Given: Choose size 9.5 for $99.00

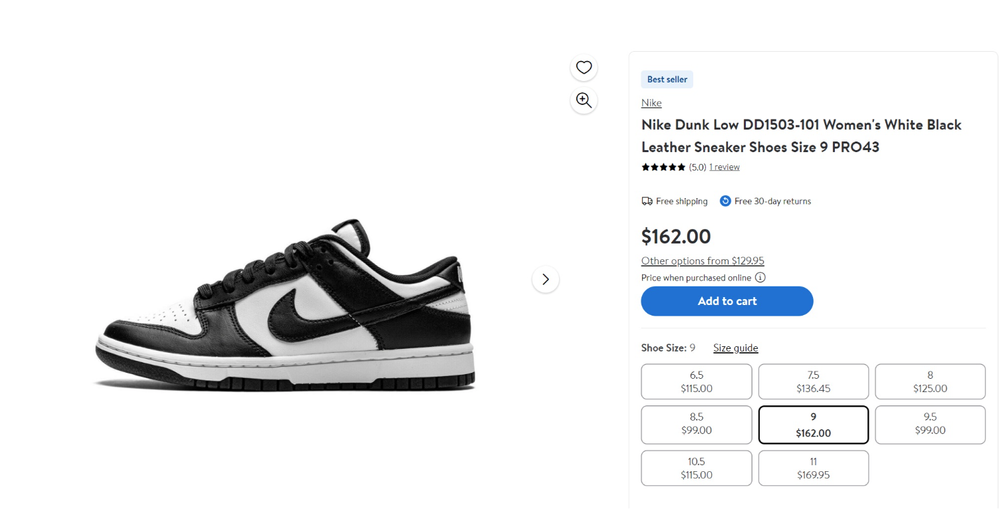Looking at the screenshot, I should tap(930, 424).
